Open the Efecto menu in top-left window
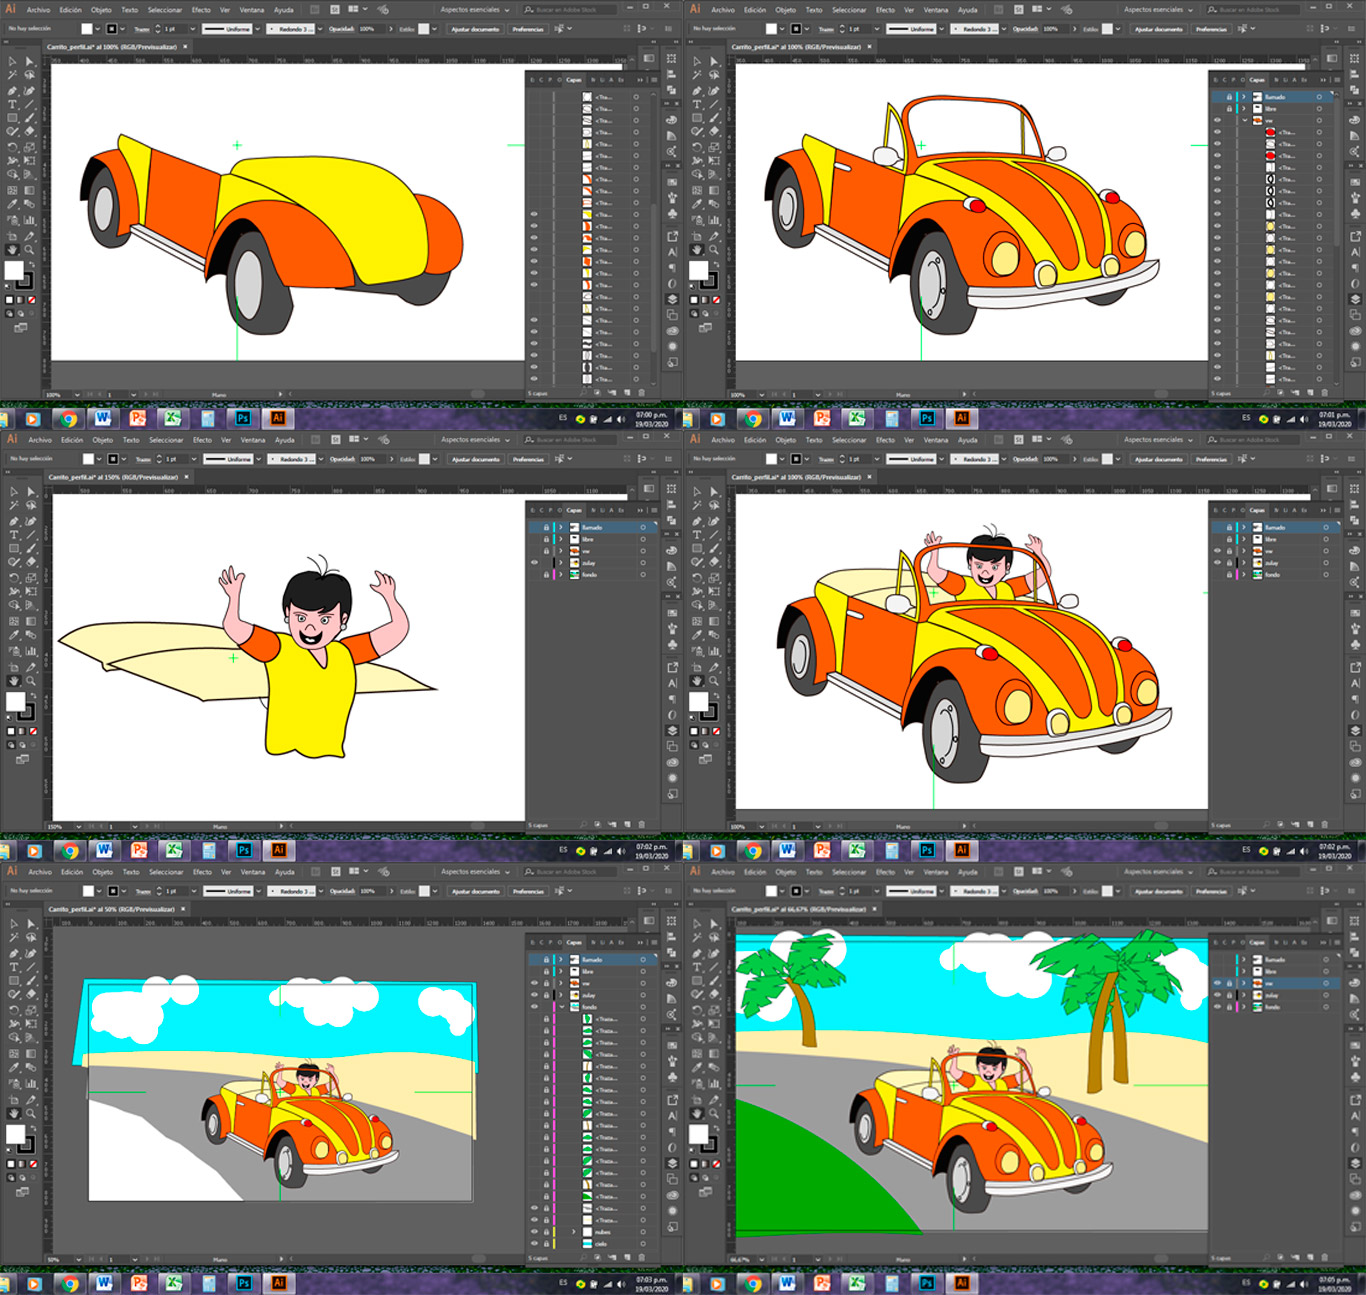The height and width of the screenshot is (1295, 1366). point(201,10)
